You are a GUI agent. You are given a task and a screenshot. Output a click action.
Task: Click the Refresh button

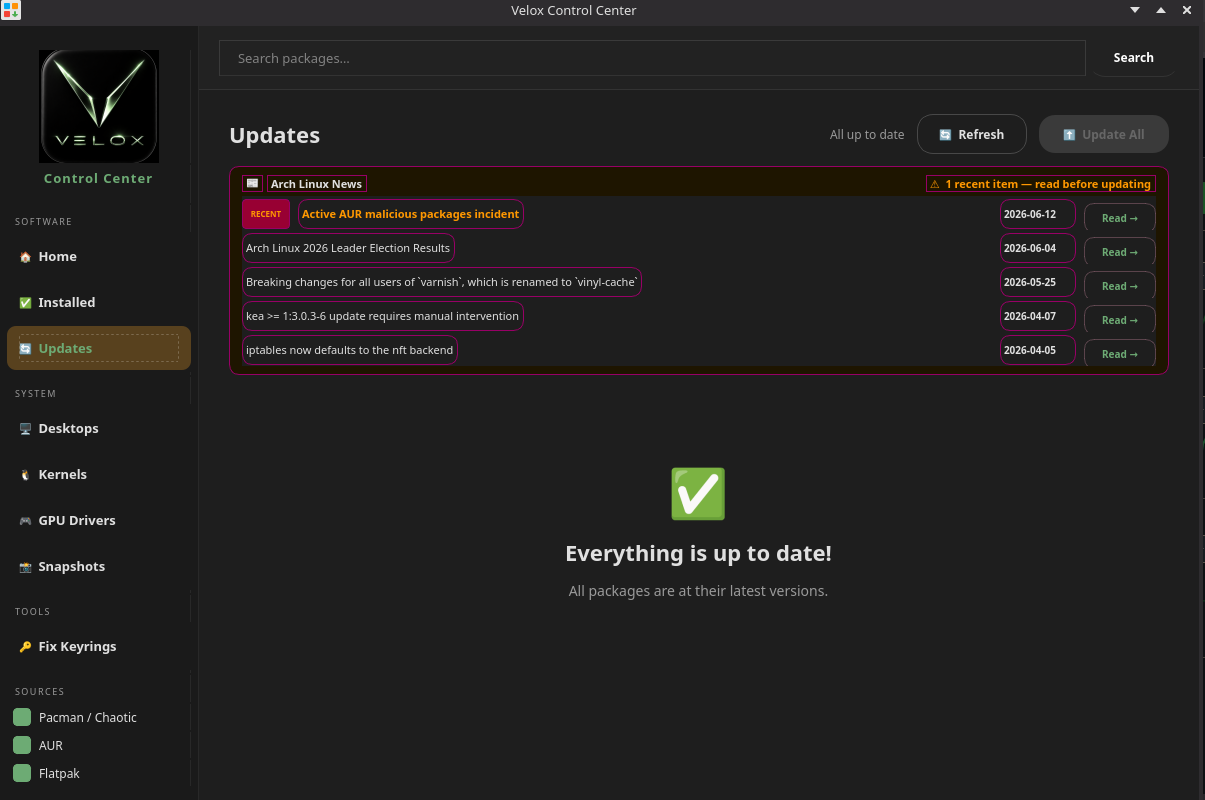[972, 134]
